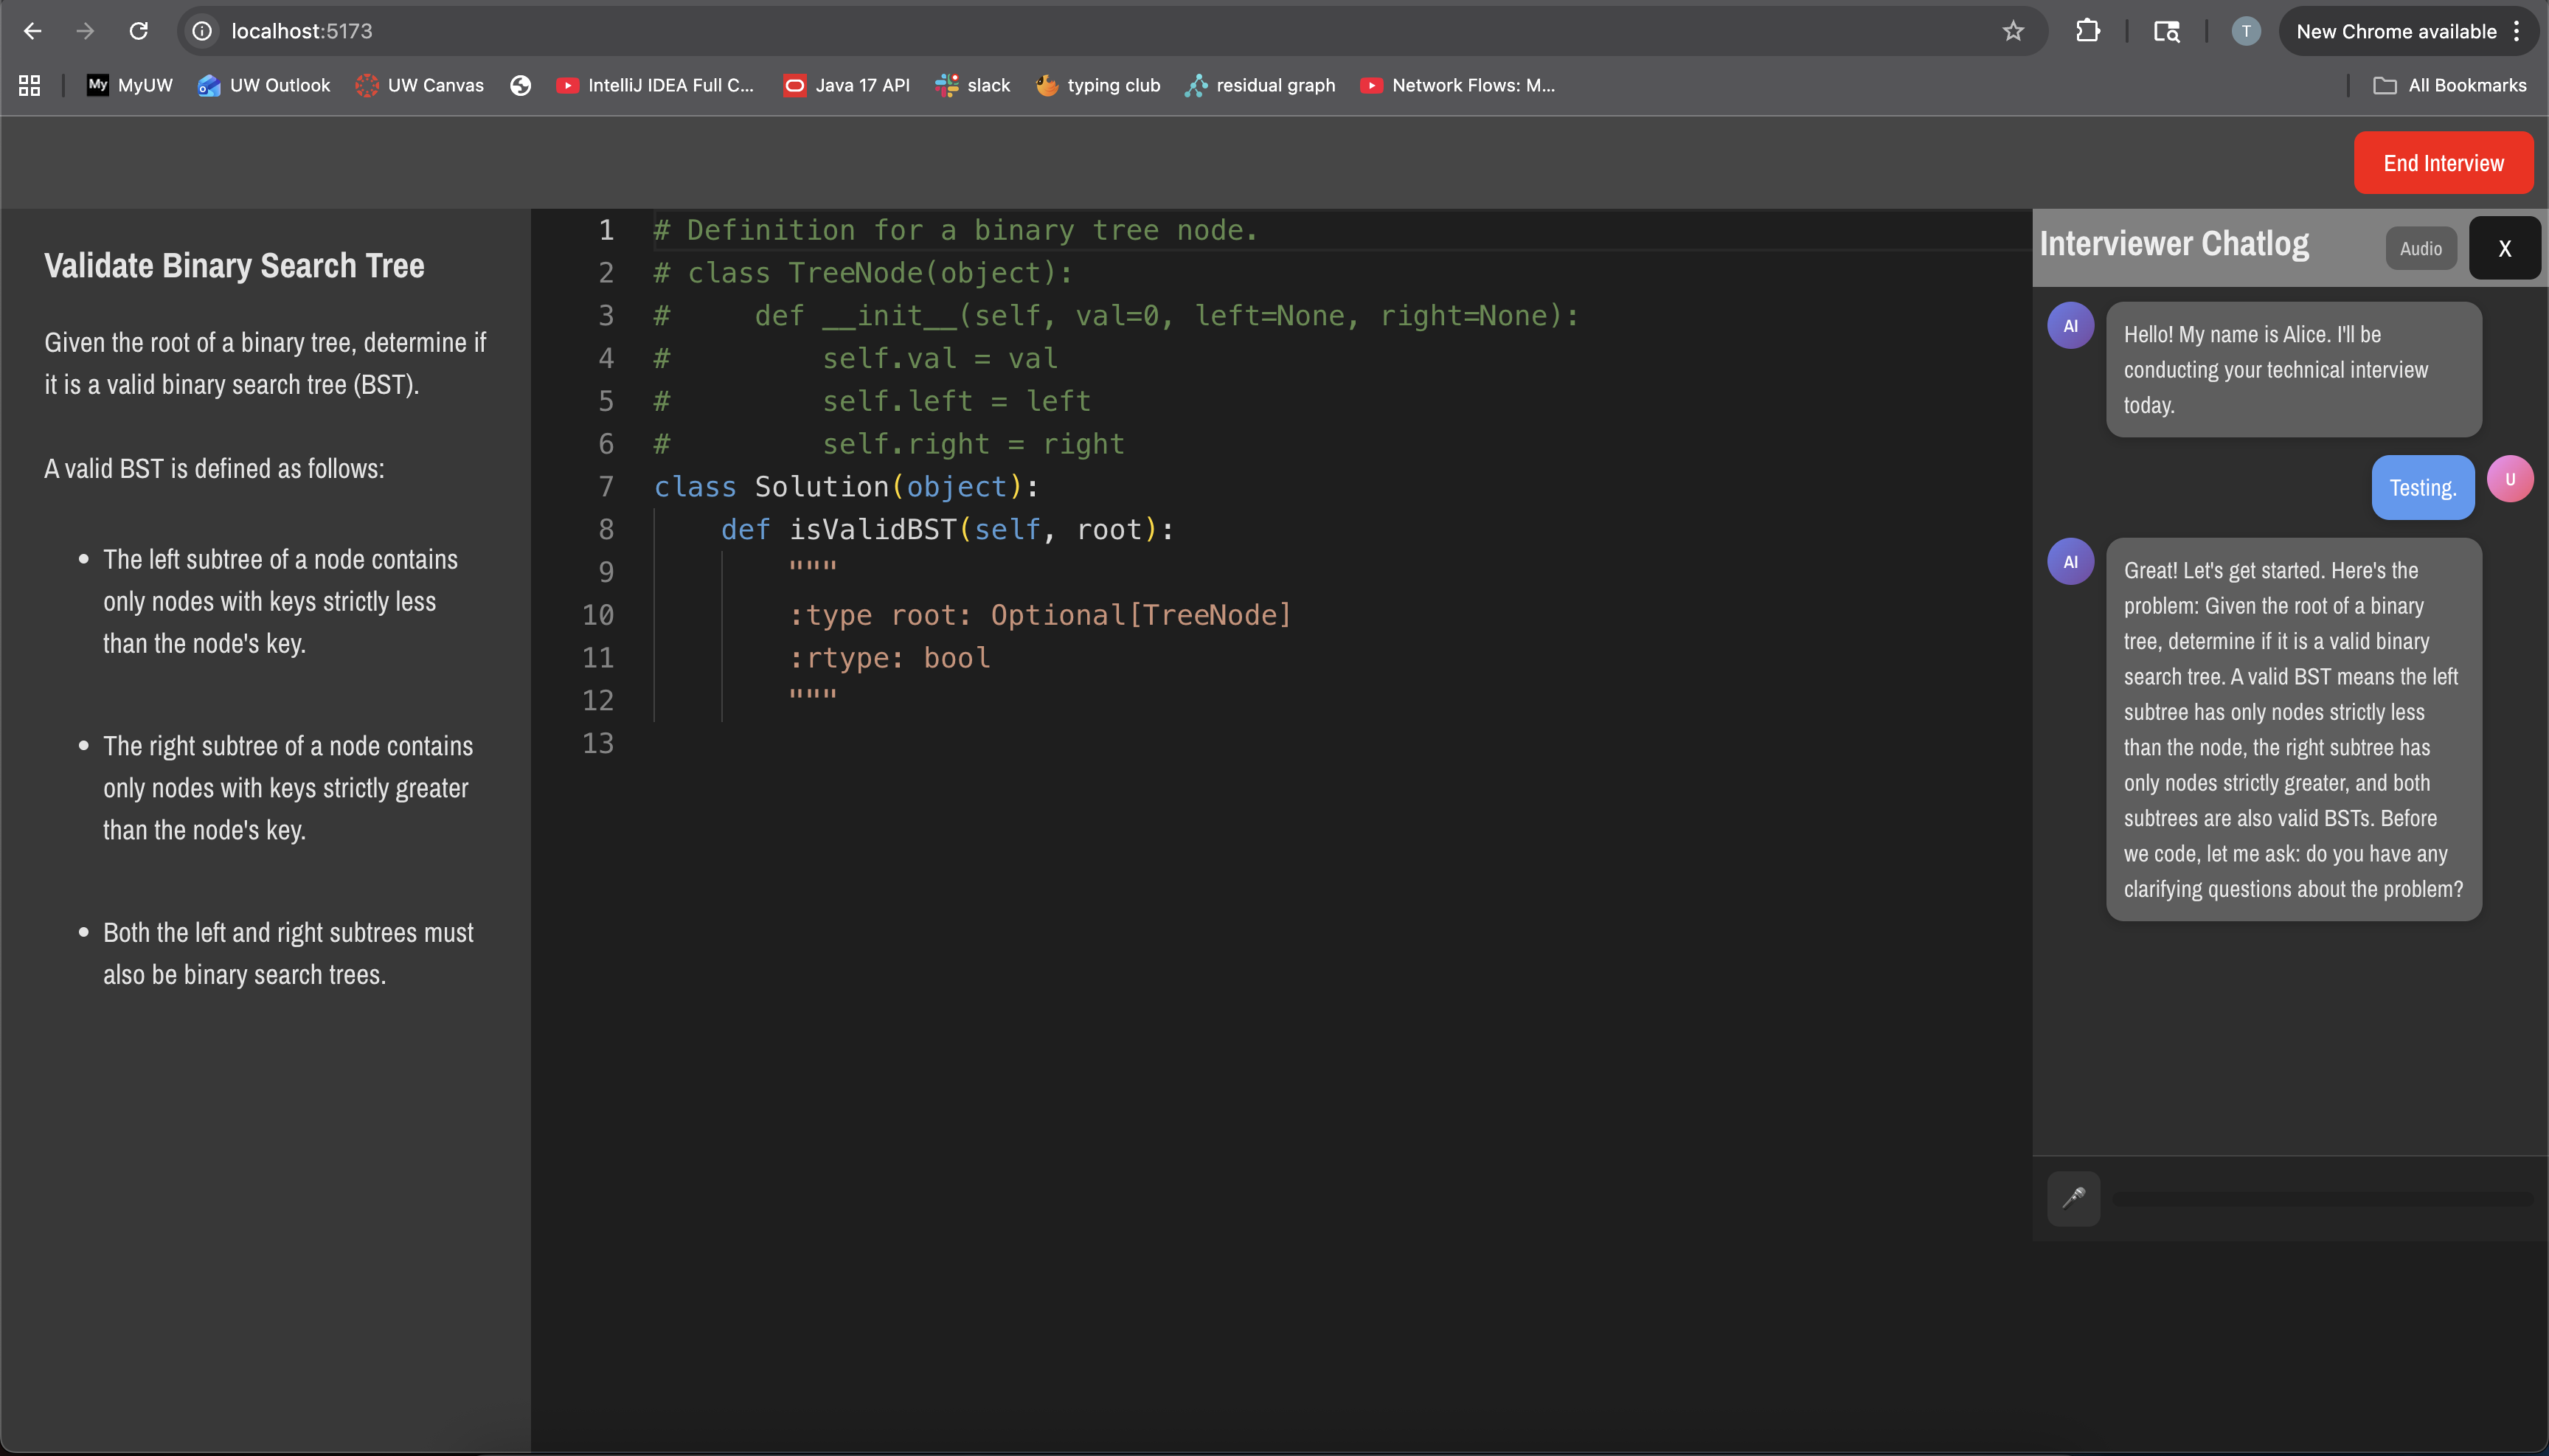Toggle the Audio mode button
Screen dimensions: 2549x1456
[x=2420, y=248]
